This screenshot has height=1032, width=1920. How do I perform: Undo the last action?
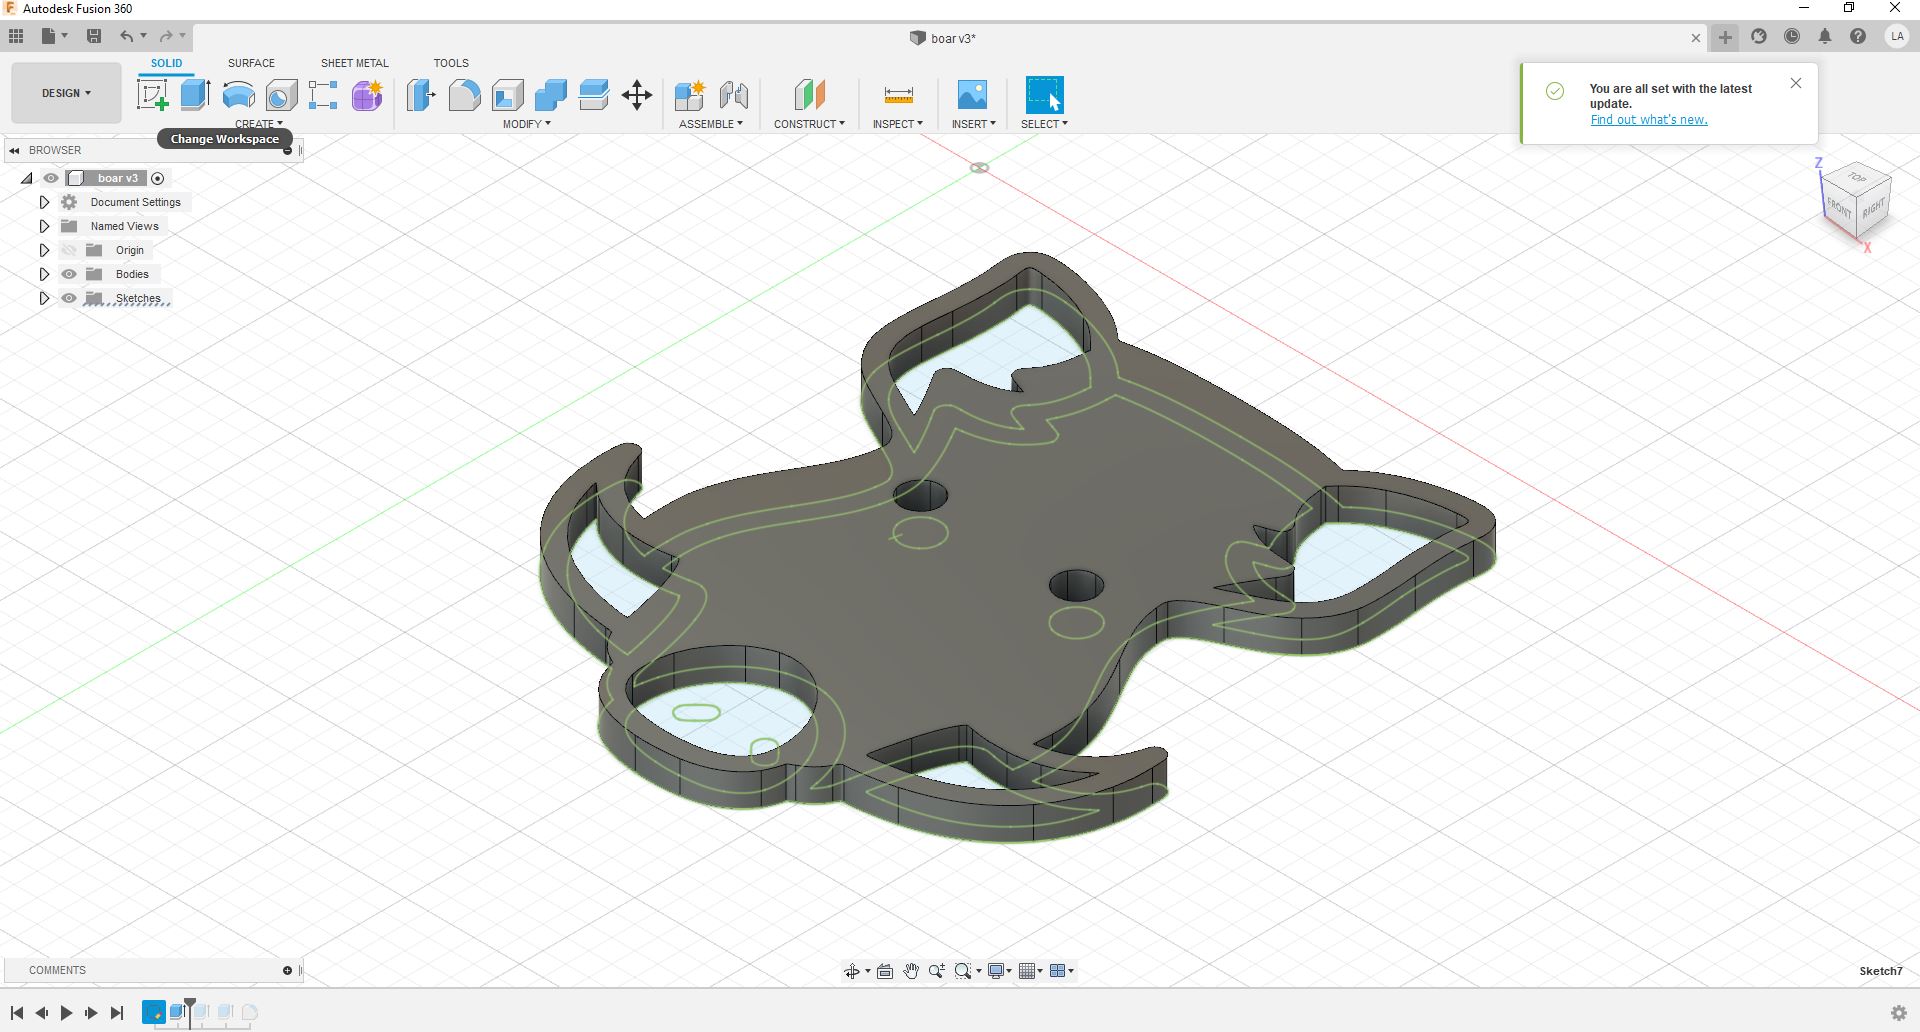click(x=126, y=36)
